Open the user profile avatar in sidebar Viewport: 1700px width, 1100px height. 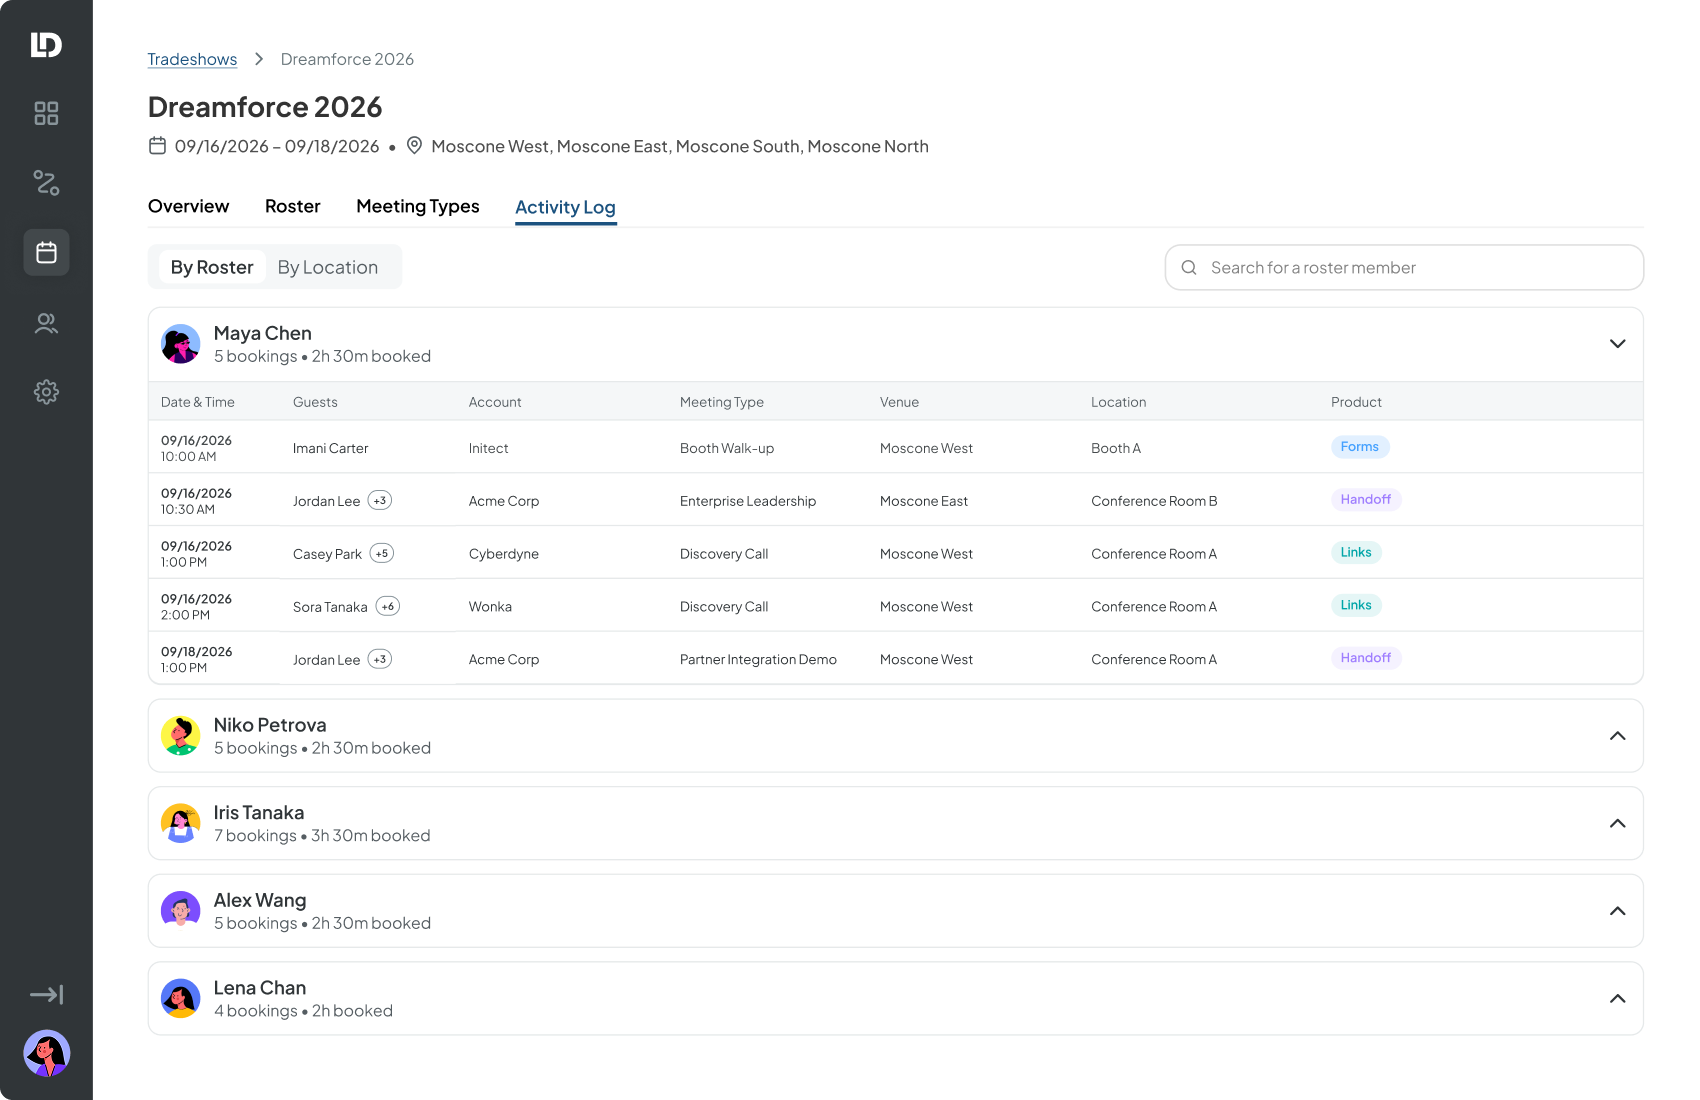coord(46,1053)
